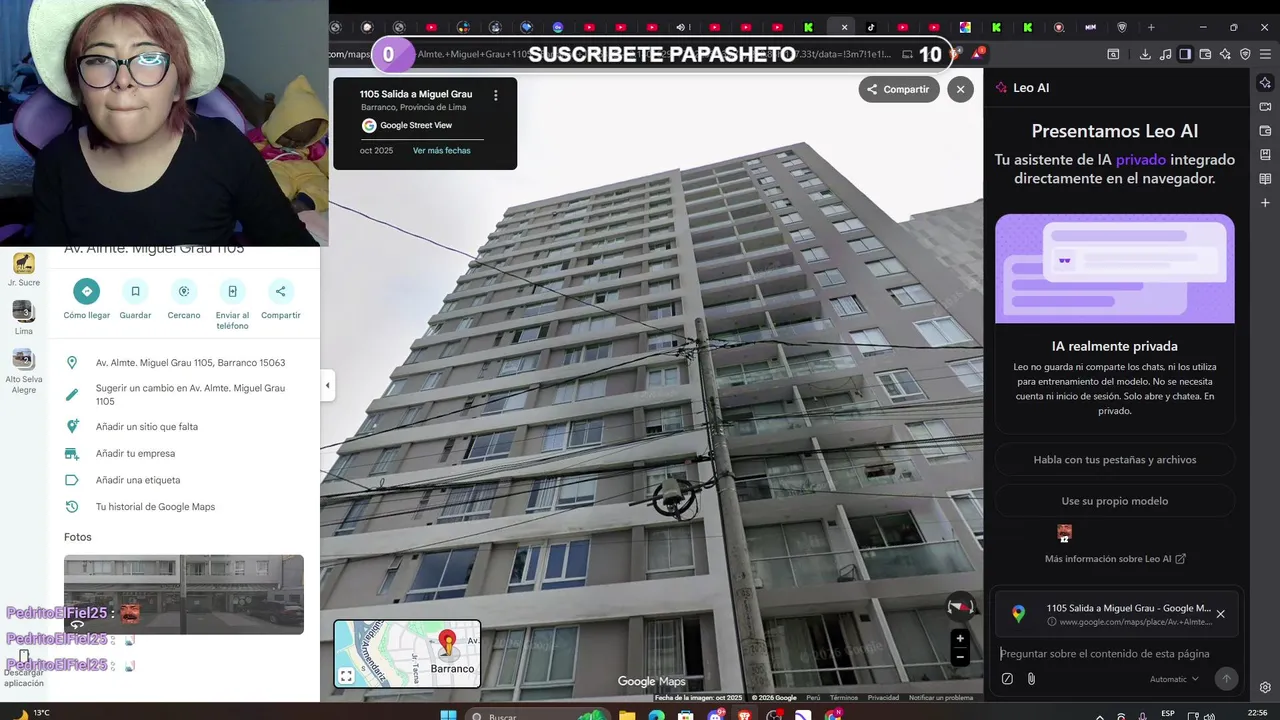Click the Leo slash tools icon

click(x=1007, y=679)
